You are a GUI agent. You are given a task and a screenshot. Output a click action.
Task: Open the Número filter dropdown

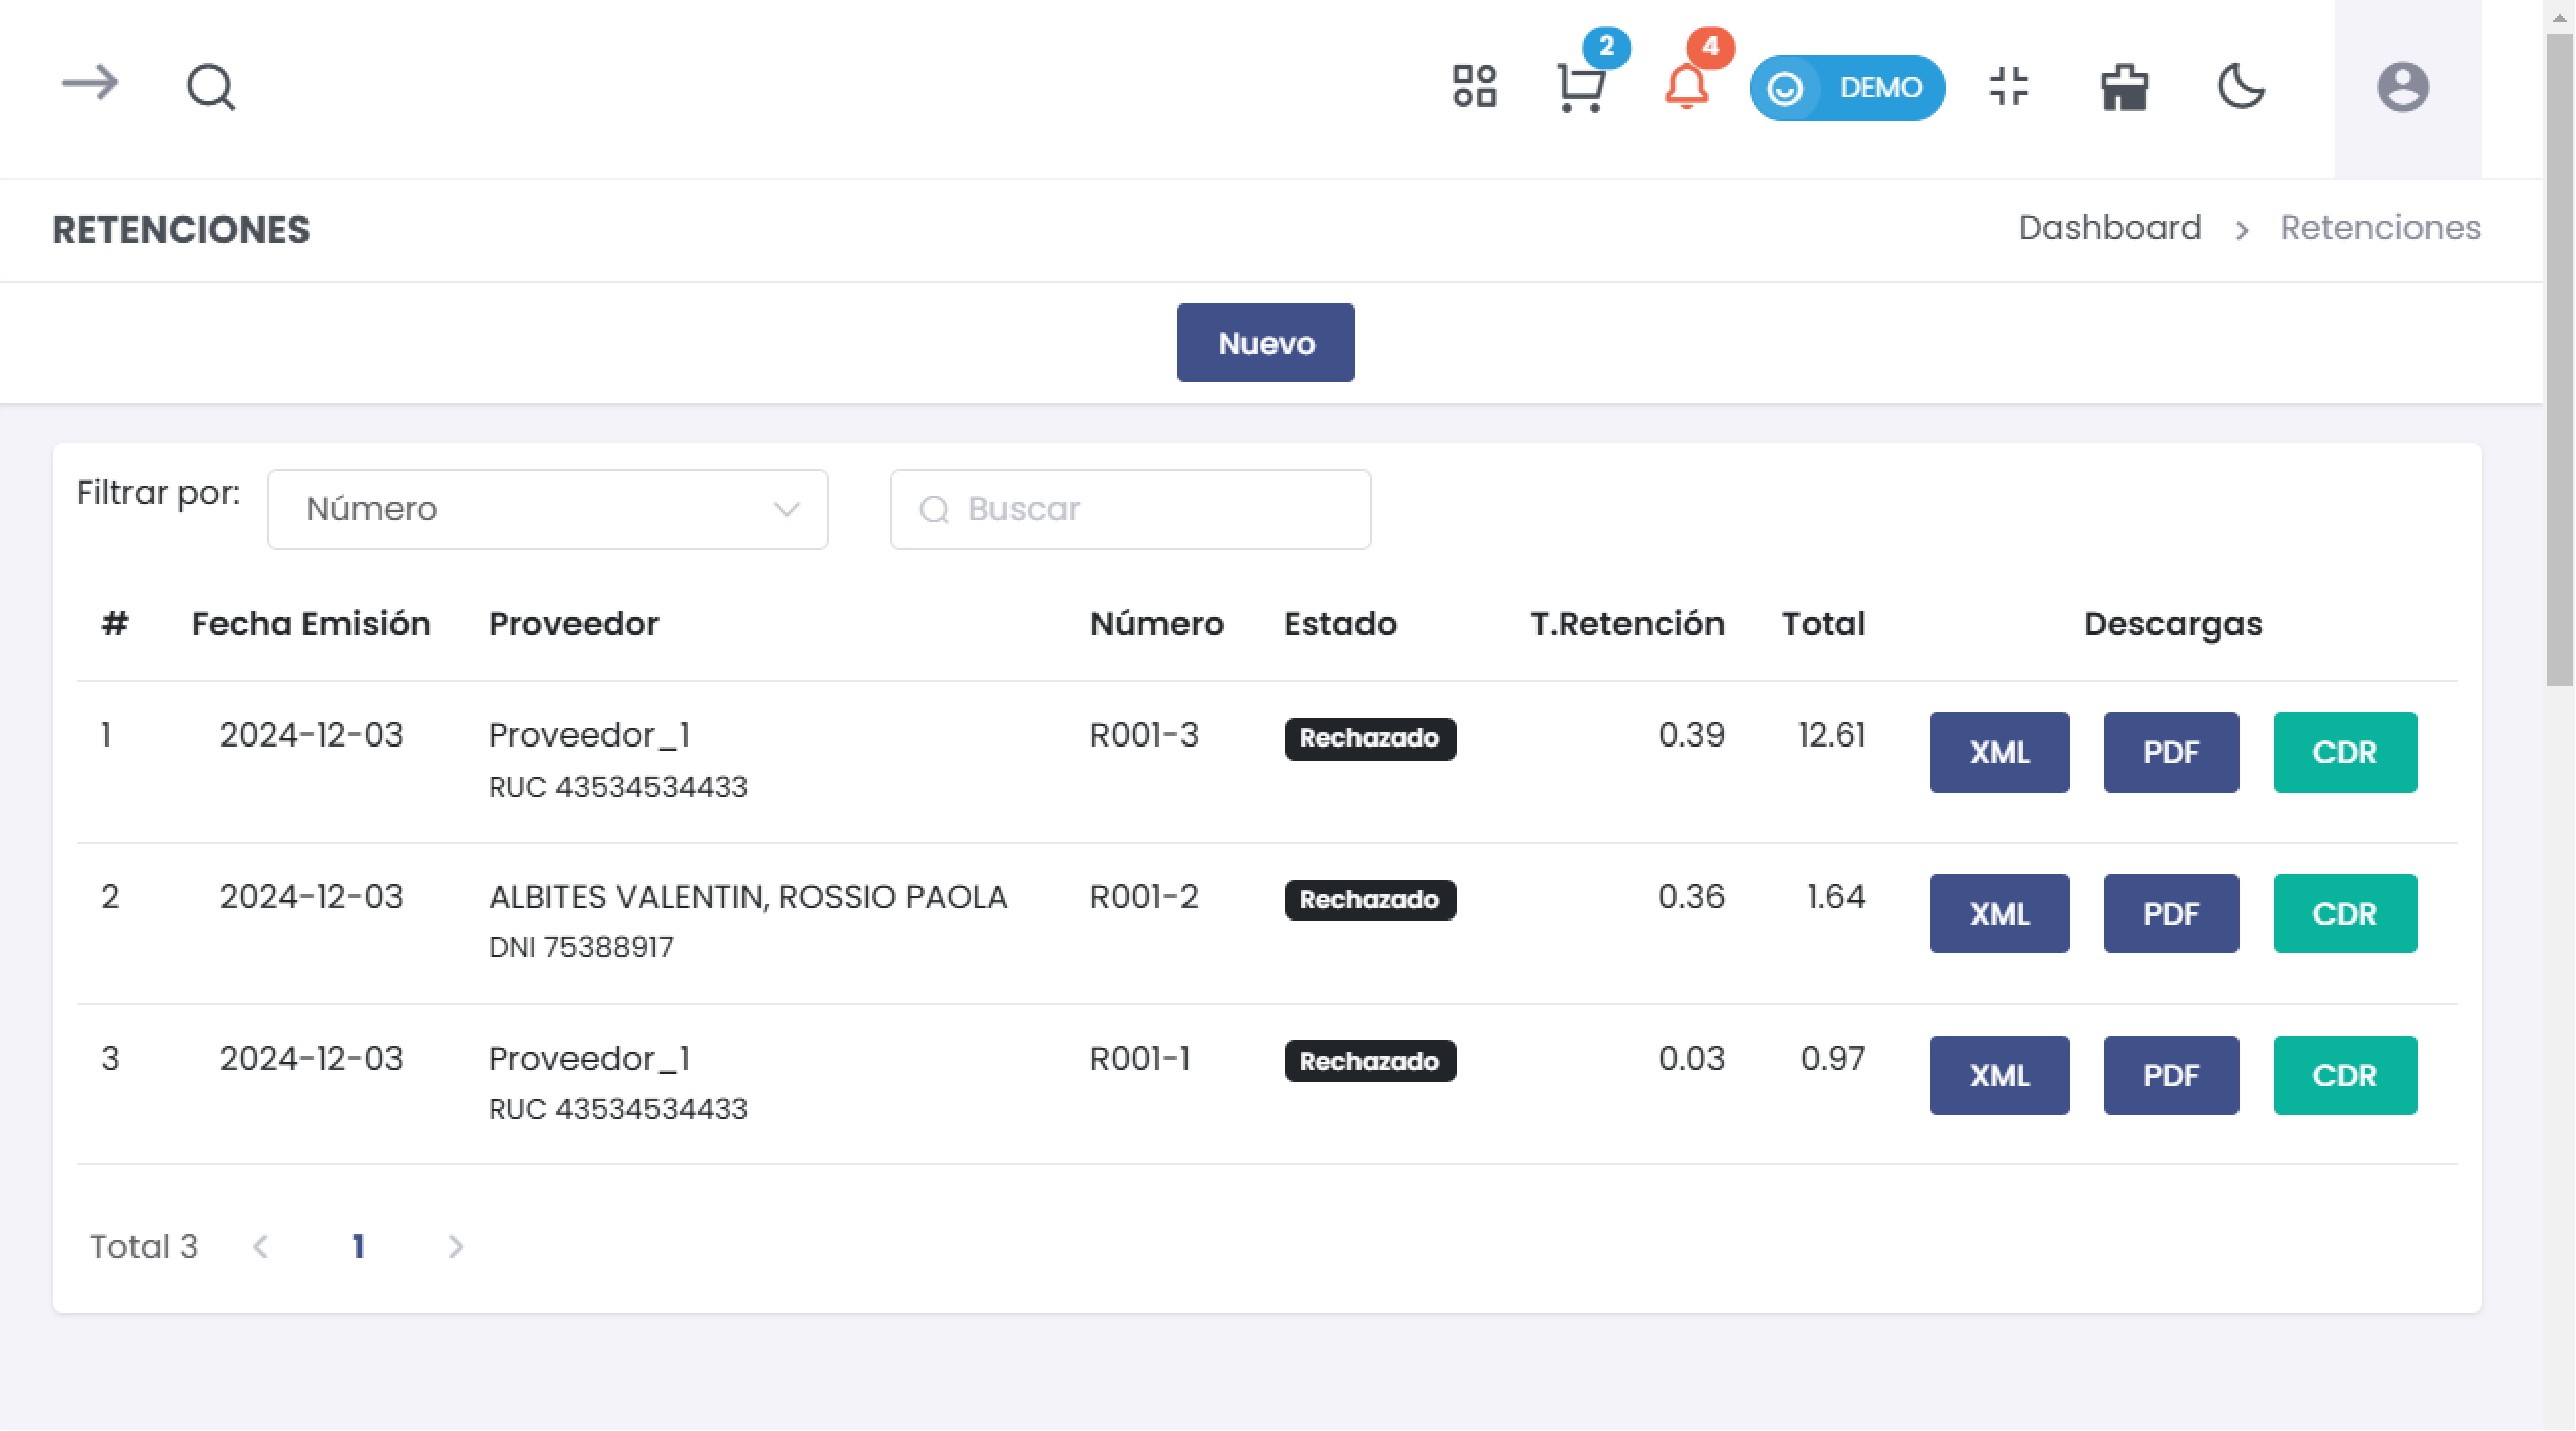coord(547,509)
